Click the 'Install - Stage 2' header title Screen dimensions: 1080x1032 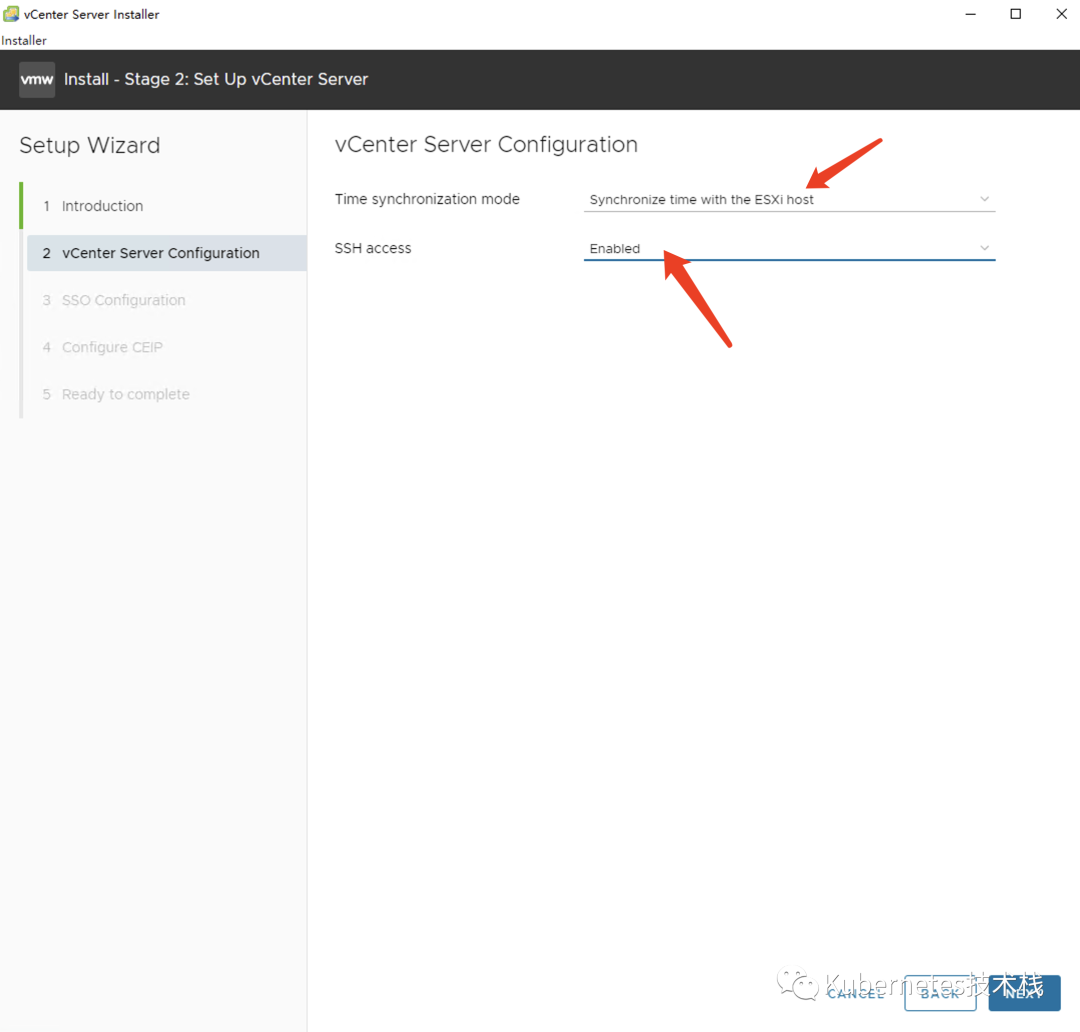click(x=216, y=79)
